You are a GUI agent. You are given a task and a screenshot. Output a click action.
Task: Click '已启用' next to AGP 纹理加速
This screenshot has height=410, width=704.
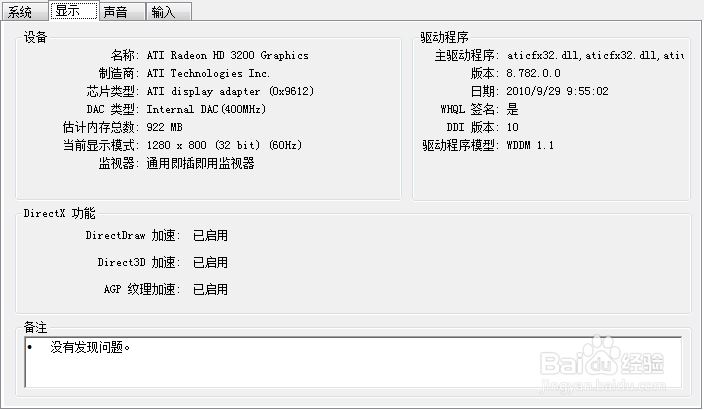tap(210, 289)
